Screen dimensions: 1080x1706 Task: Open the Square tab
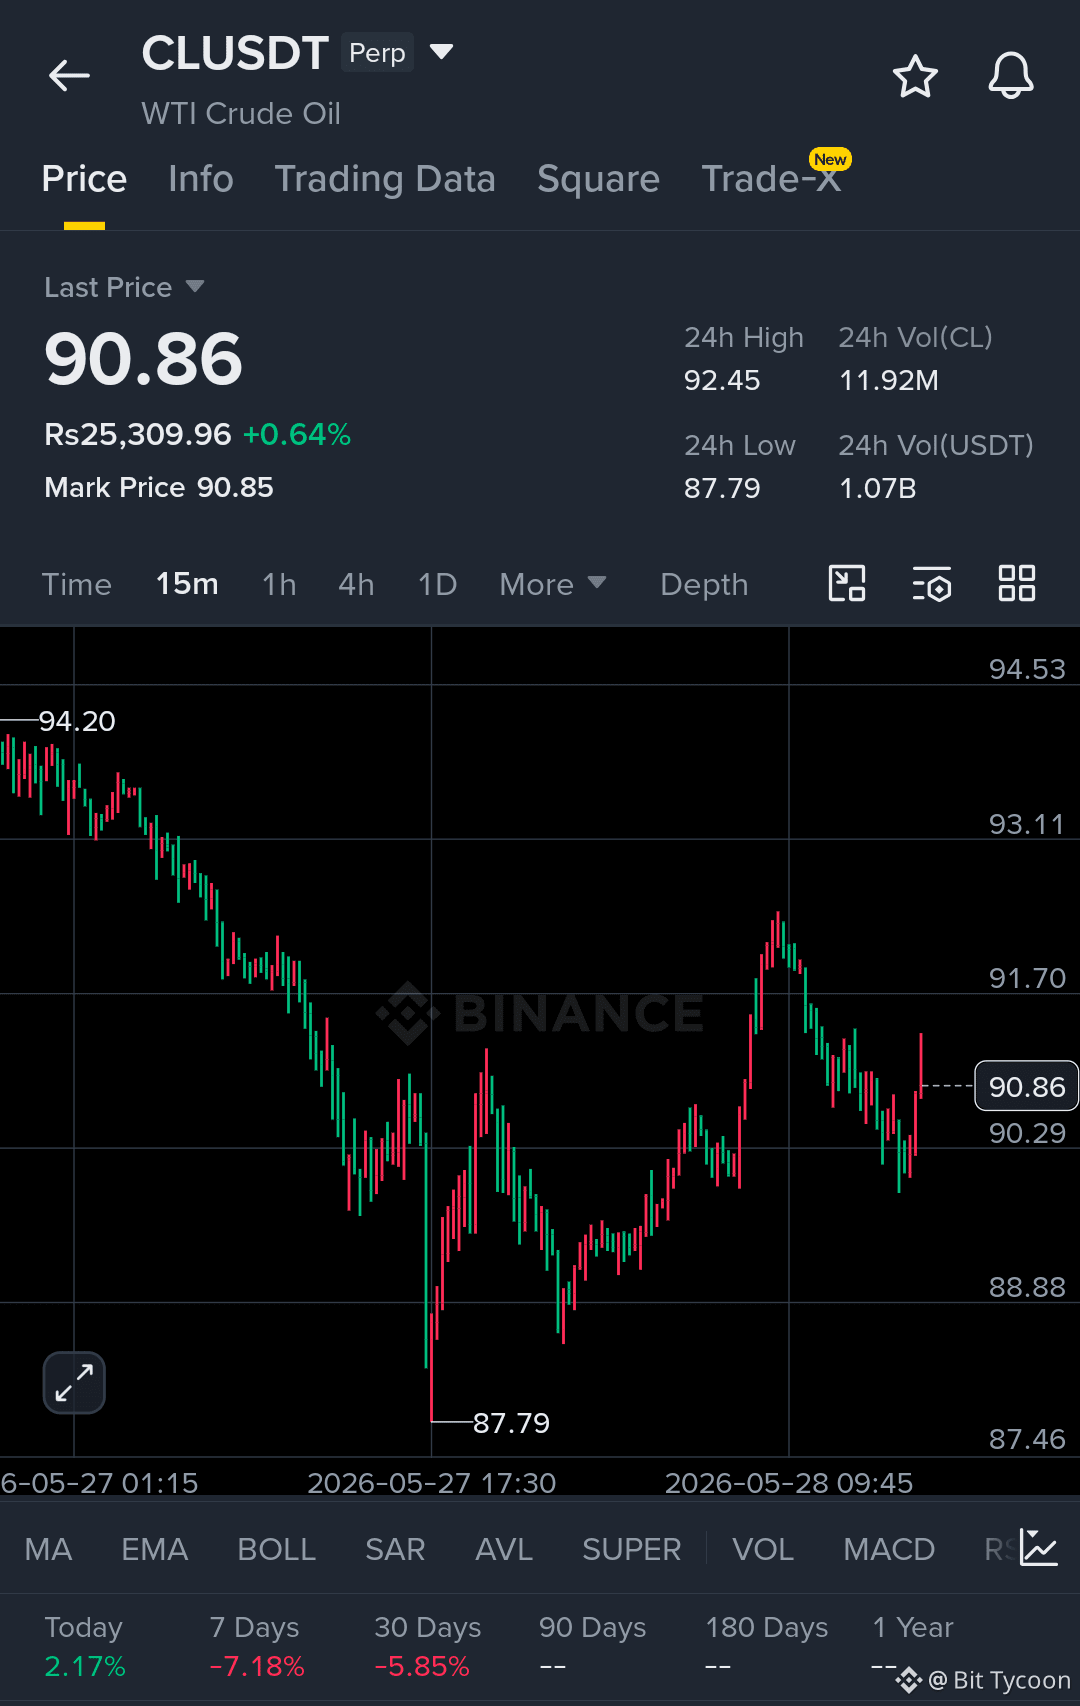click(598, 179)
